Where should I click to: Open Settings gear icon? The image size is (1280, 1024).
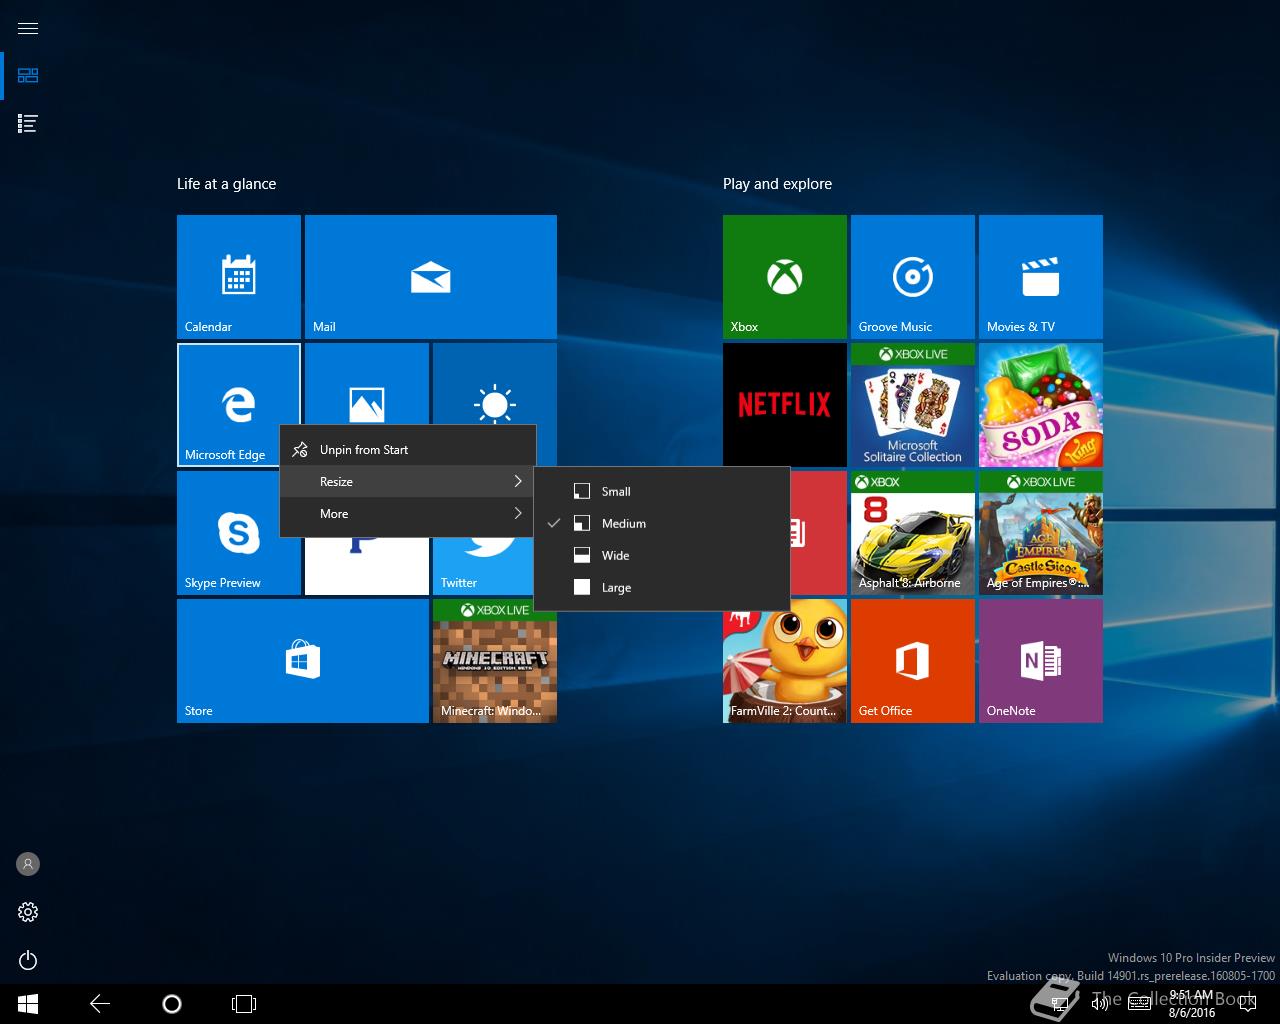[x=28, y=912]
